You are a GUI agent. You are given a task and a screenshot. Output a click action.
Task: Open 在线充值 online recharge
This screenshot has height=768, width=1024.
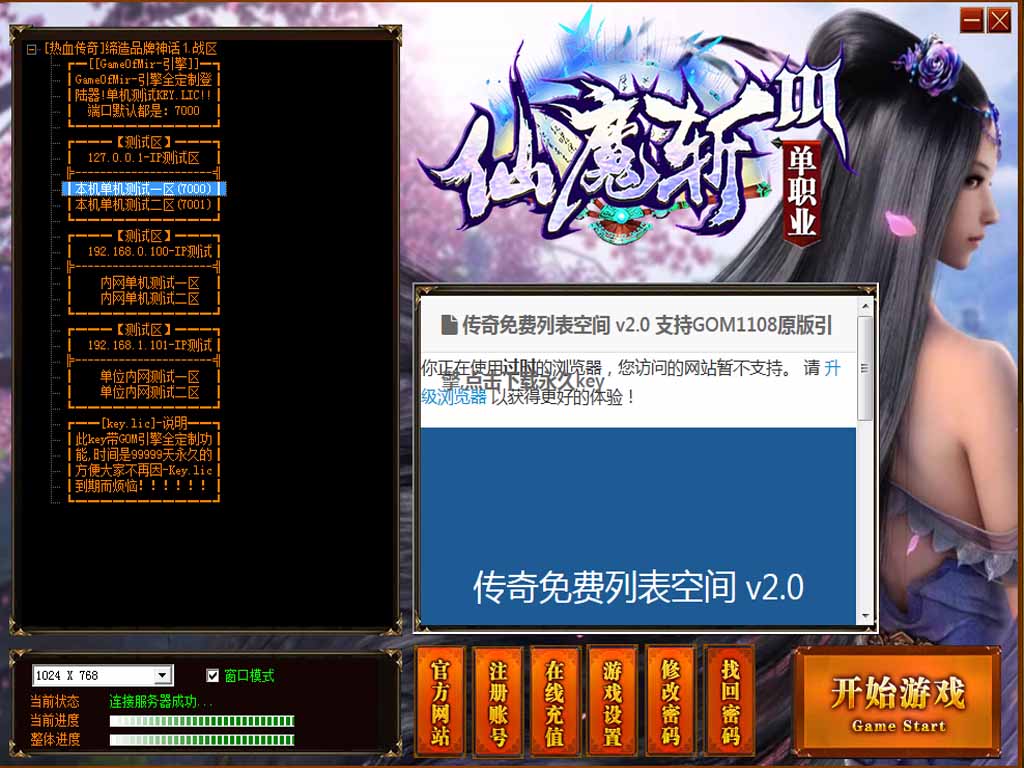pyautogui.click(x=555, y=701)
